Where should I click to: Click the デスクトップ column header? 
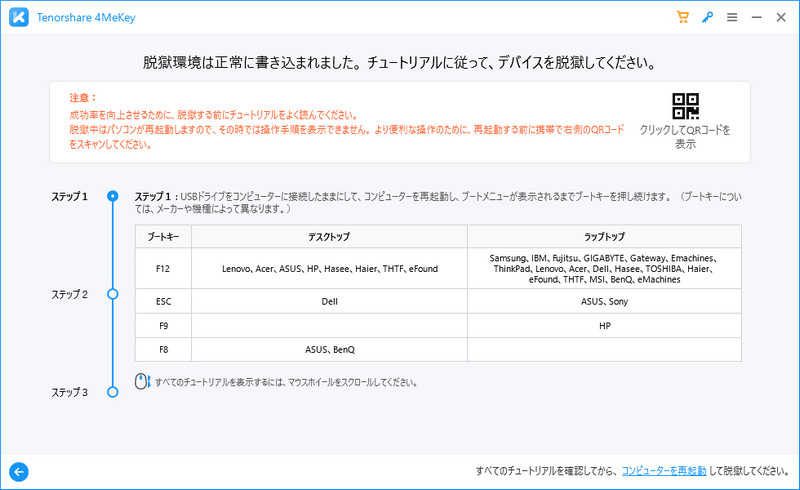[x=329, y=237]
